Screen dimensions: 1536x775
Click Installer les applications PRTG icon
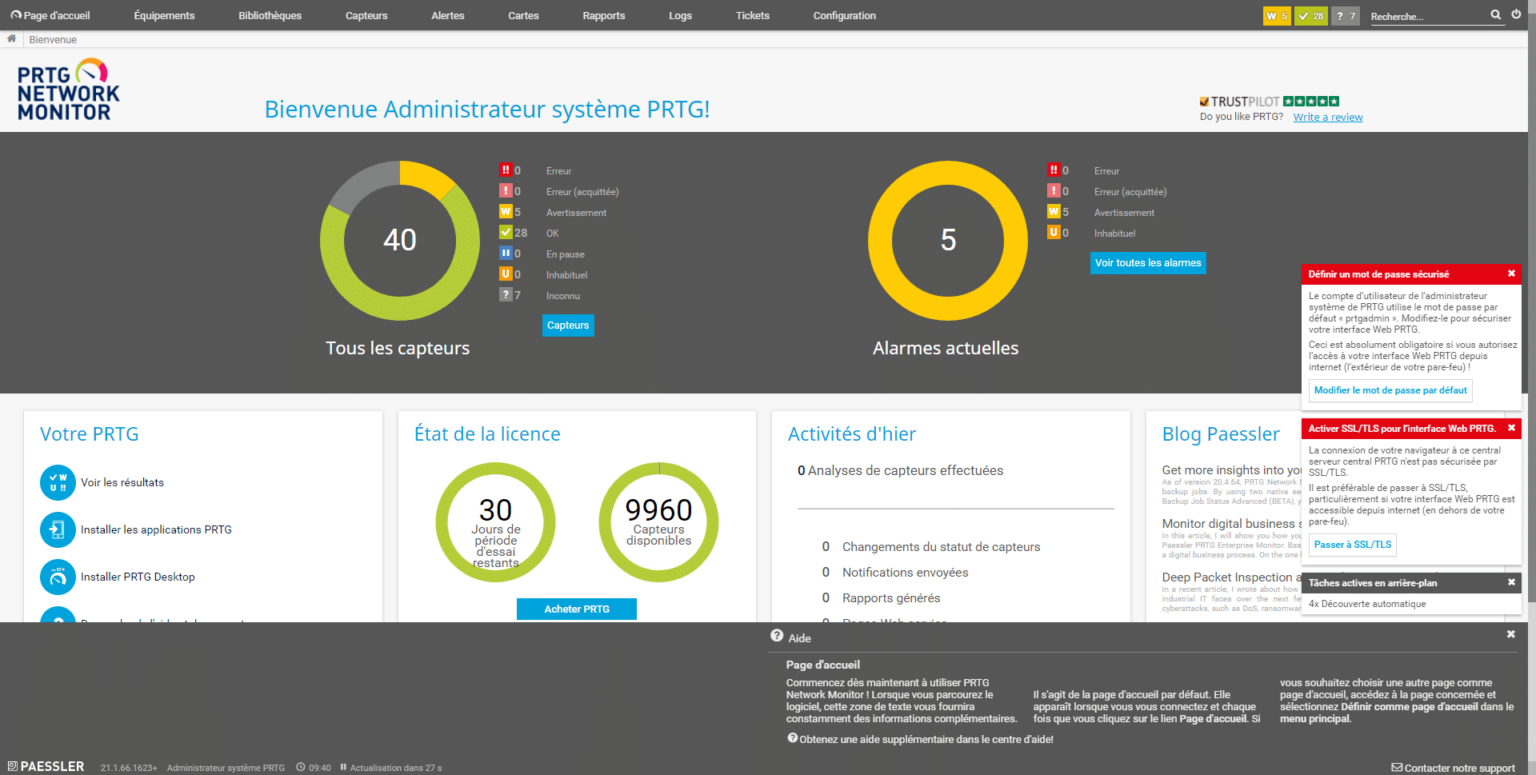(58, 529)
